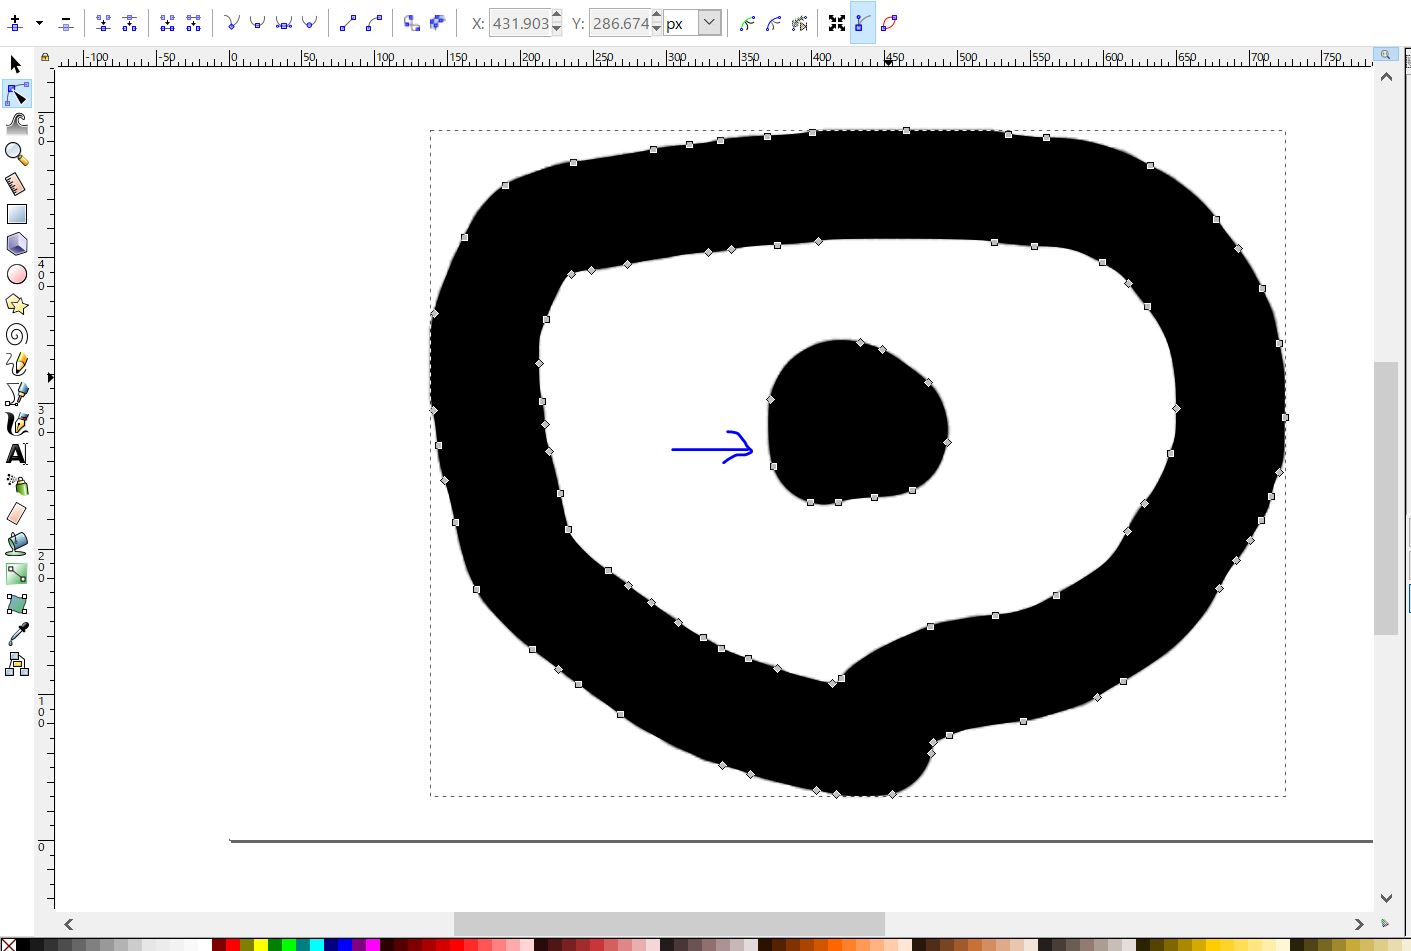
Task: Select the Gradient tool
Action: 16,574
